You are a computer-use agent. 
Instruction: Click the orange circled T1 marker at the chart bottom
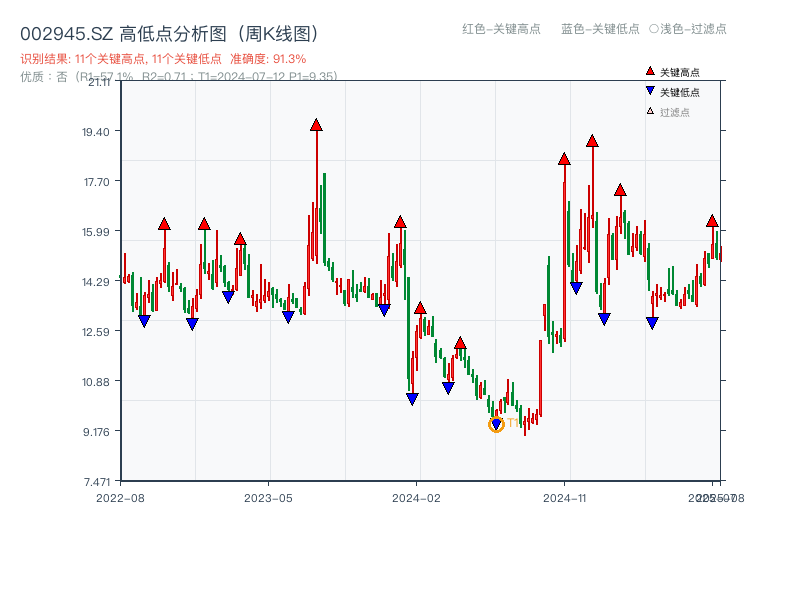pos(496,424)
